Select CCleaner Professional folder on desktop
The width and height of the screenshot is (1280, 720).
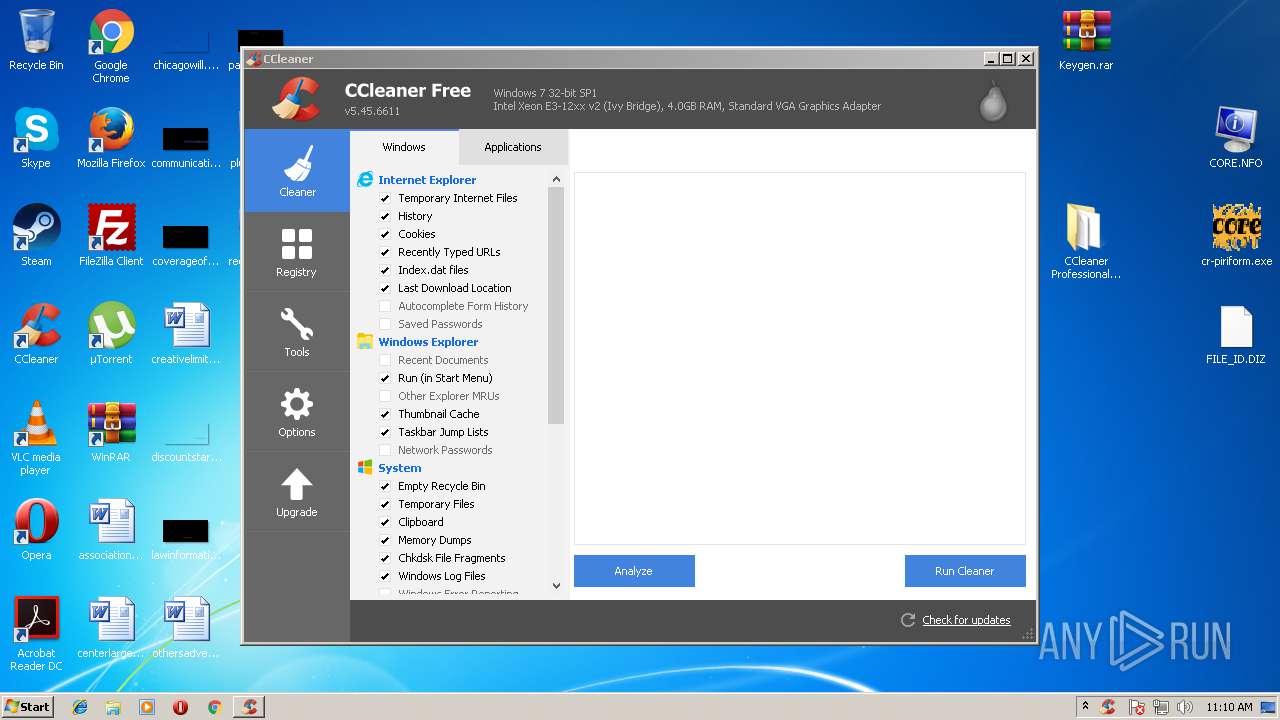click(1086, 242)
